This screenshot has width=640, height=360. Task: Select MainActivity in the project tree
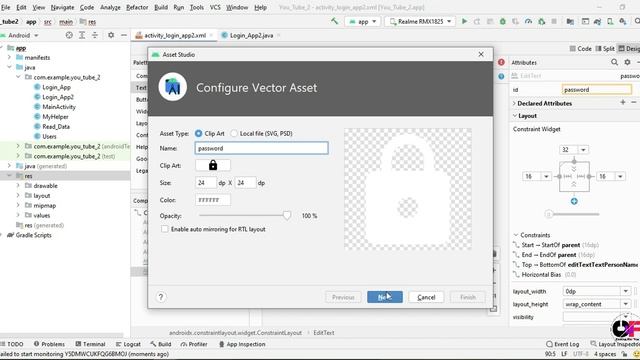coord(59,107)
